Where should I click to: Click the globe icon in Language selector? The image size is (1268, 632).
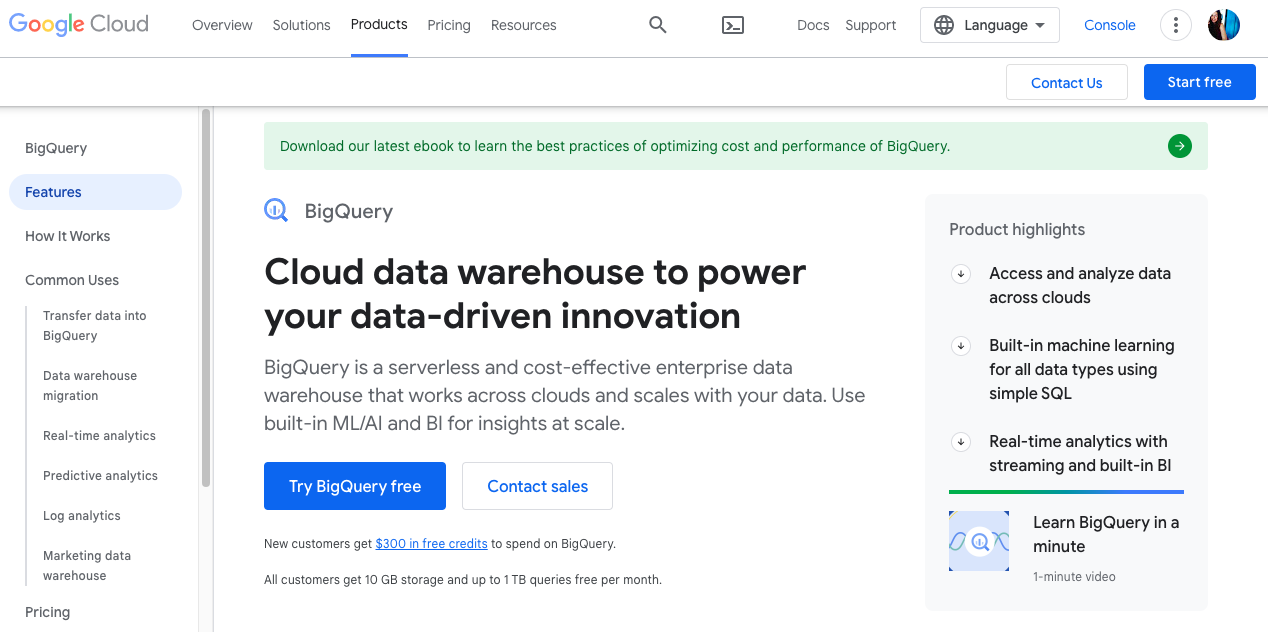pyautogui.click(x=944, y=25)
